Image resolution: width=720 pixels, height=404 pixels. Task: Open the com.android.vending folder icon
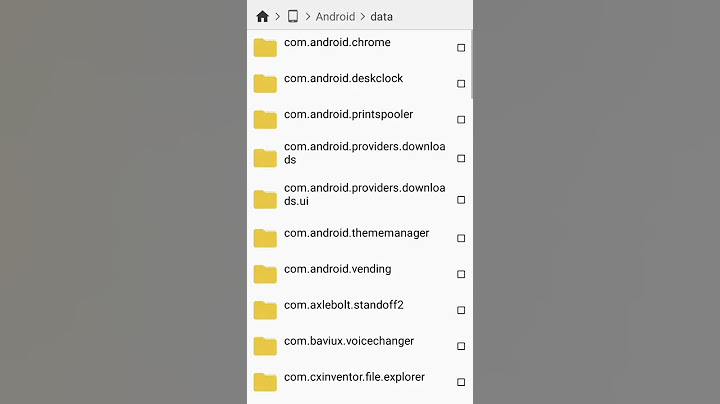pos(265,274)
